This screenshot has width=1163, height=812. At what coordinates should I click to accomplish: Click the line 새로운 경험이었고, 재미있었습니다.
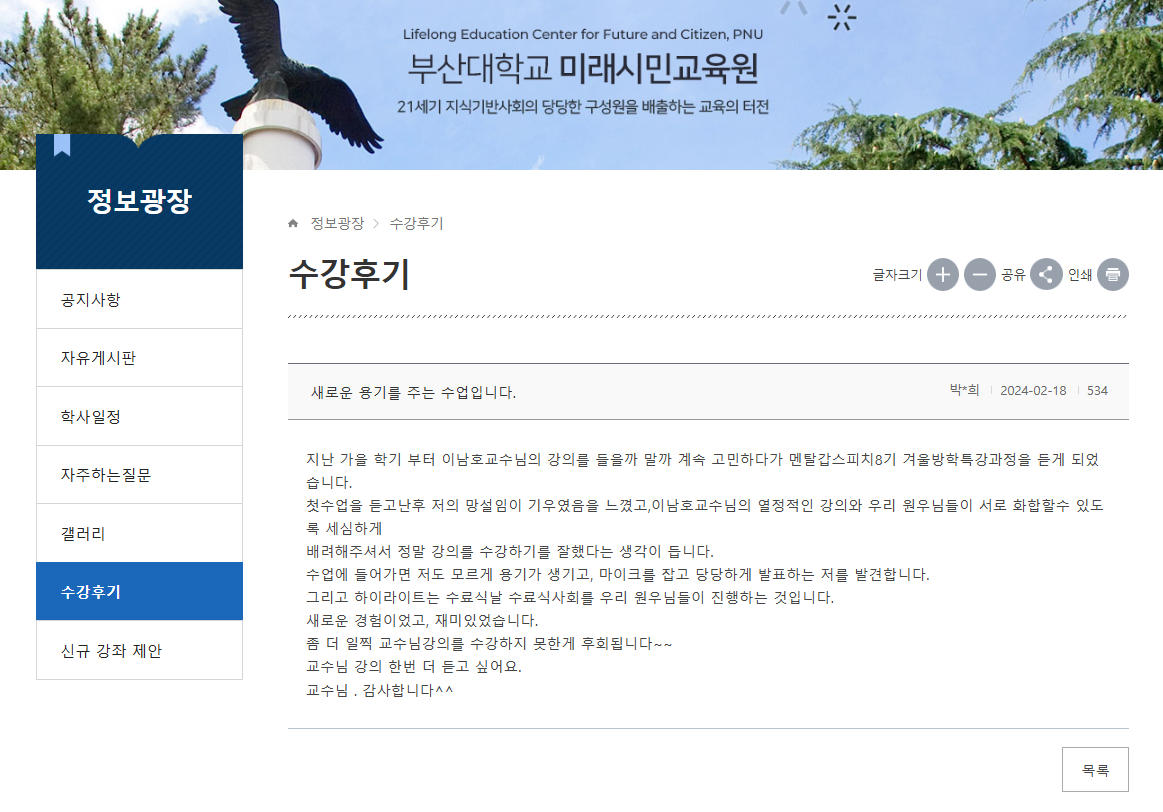pos(422,621)
